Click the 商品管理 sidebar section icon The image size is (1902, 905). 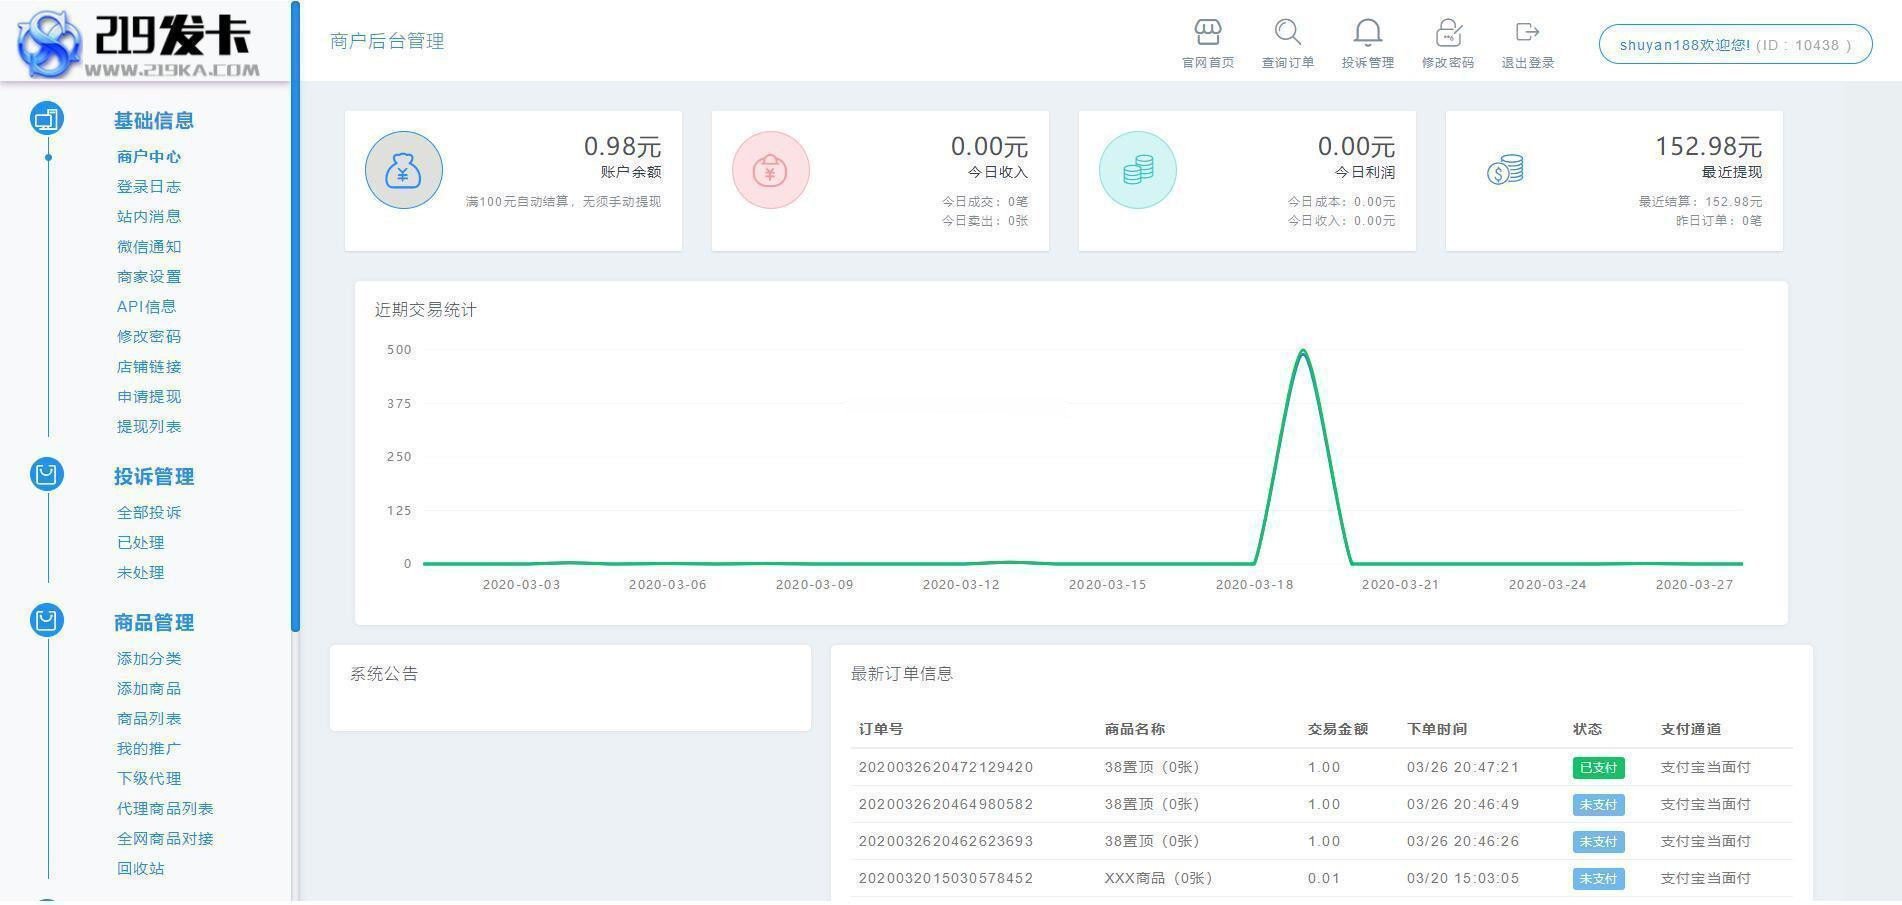coord(46,620)
